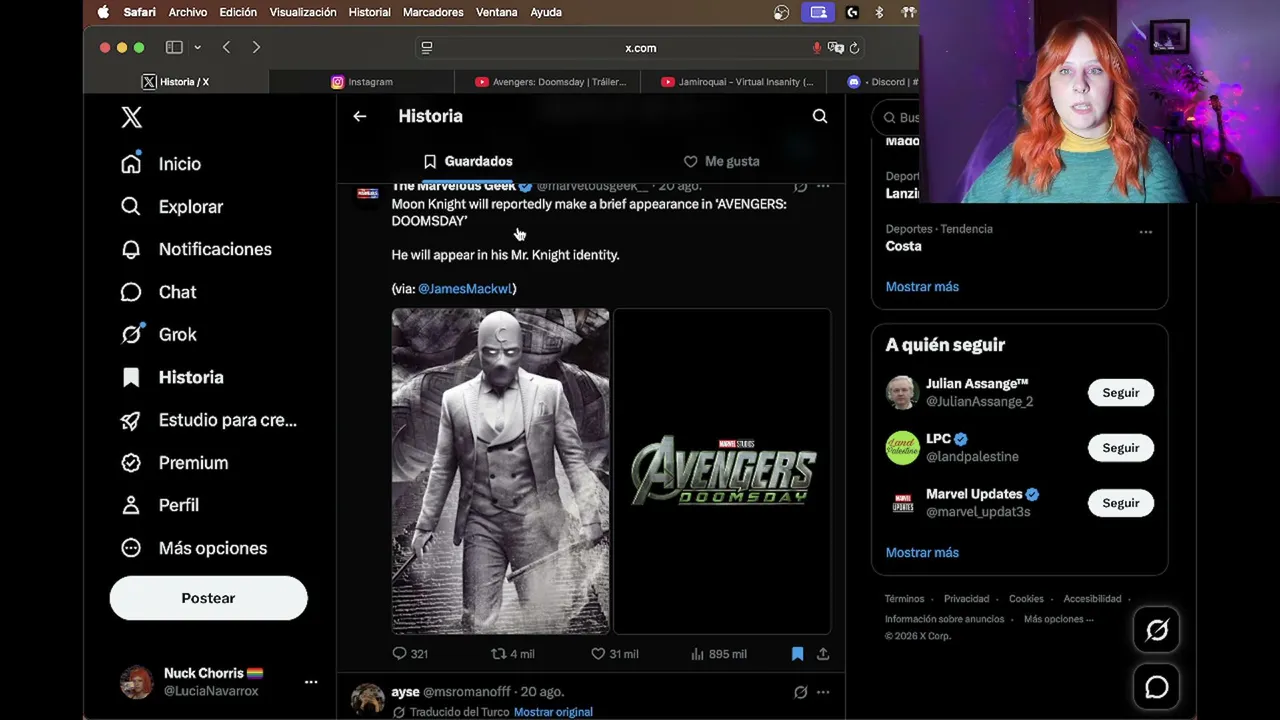This screenshot has width=1280, height=720.
Task: Expand footer Más opciones link
Action: (x=1058, y=619)
